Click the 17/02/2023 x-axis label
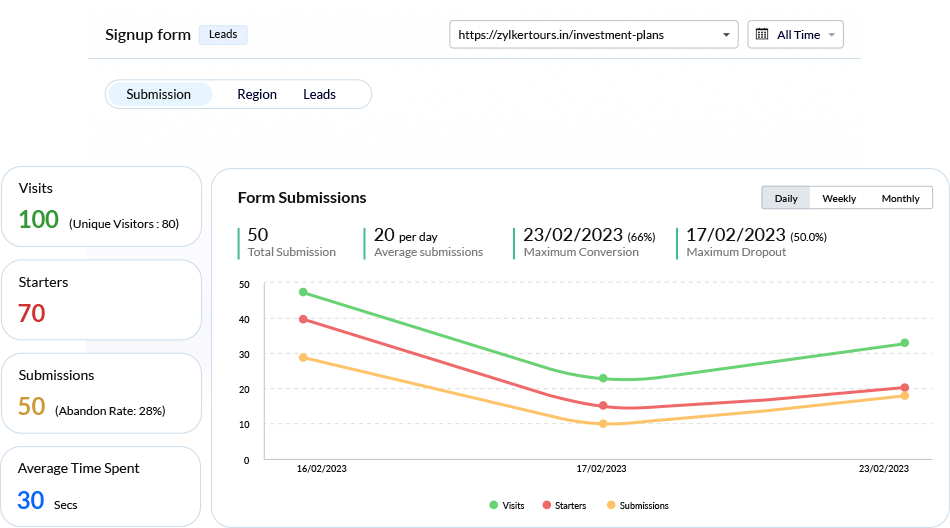The width and height of the screenshot is (950, 528). 601,469
